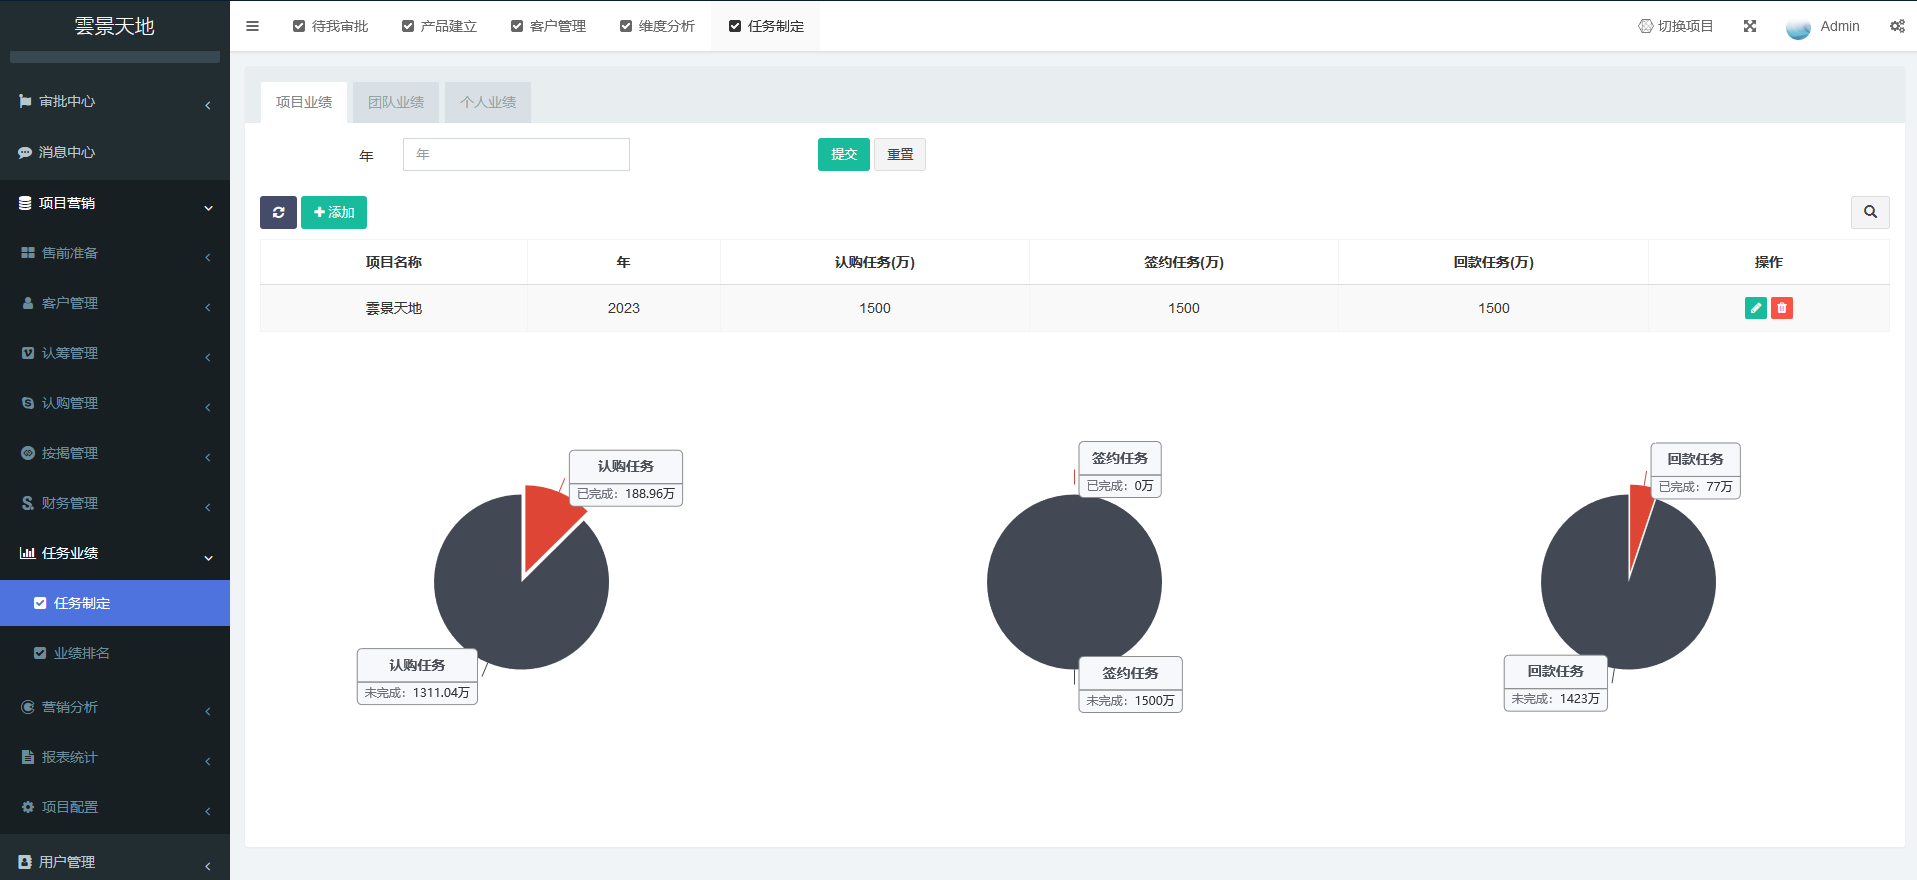This screenshot has height=880, width=1917.
Task: Expand the 财务管理 chevron
Action: tap(208, 507)
